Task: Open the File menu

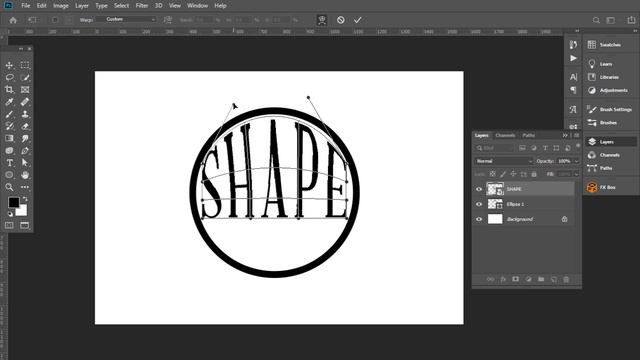Action: (x=26, y=6)
